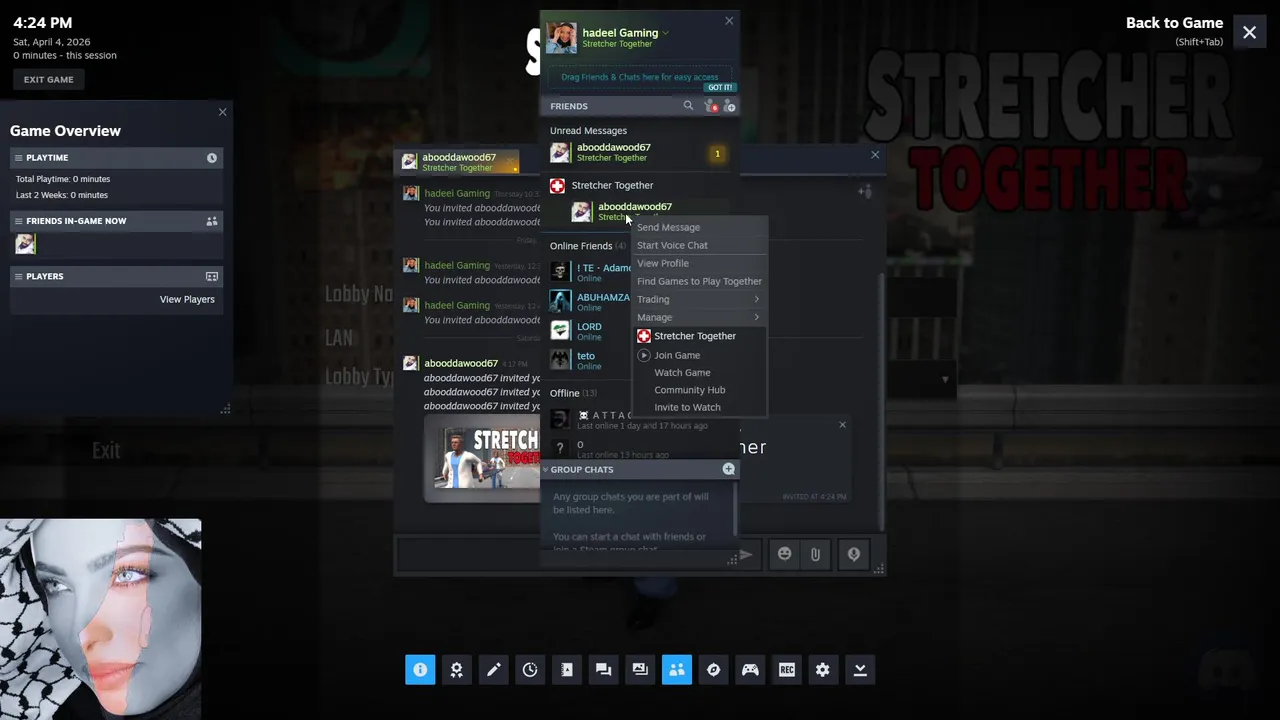The width and height of the screenshot is (1280, 720).
Task: Open the Game Overview info icon in bottom toolbar
Action: 420,670
